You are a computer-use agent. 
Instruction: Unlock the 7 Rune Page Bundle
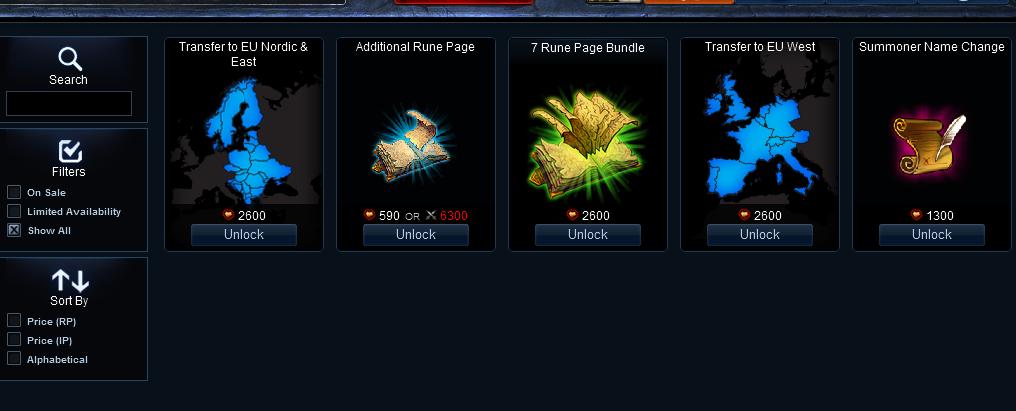(588, 235)
